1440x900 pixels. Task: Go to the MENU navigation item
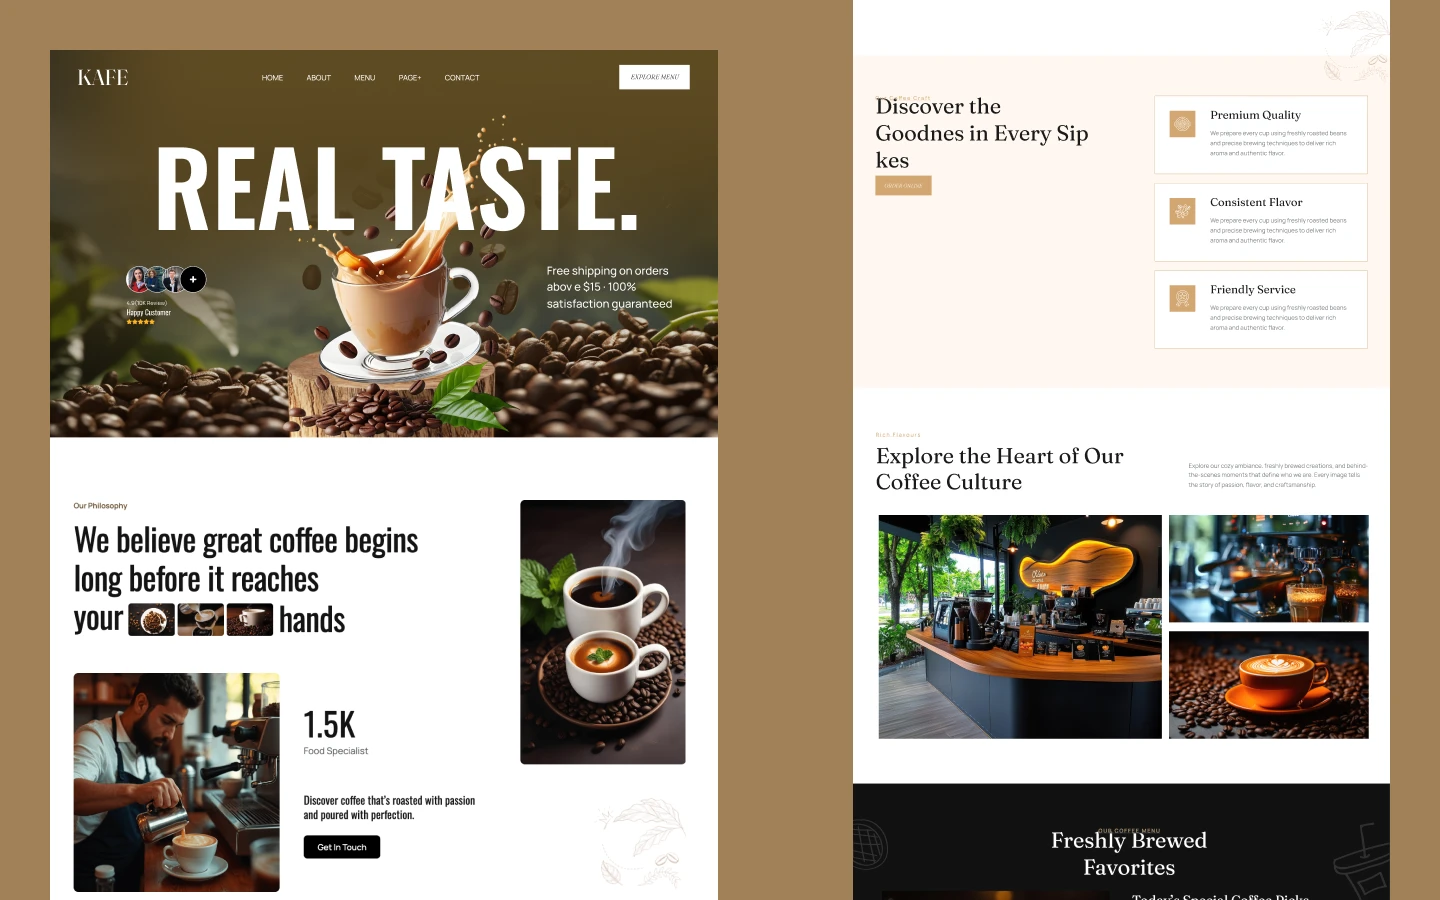tap(364, 78)
